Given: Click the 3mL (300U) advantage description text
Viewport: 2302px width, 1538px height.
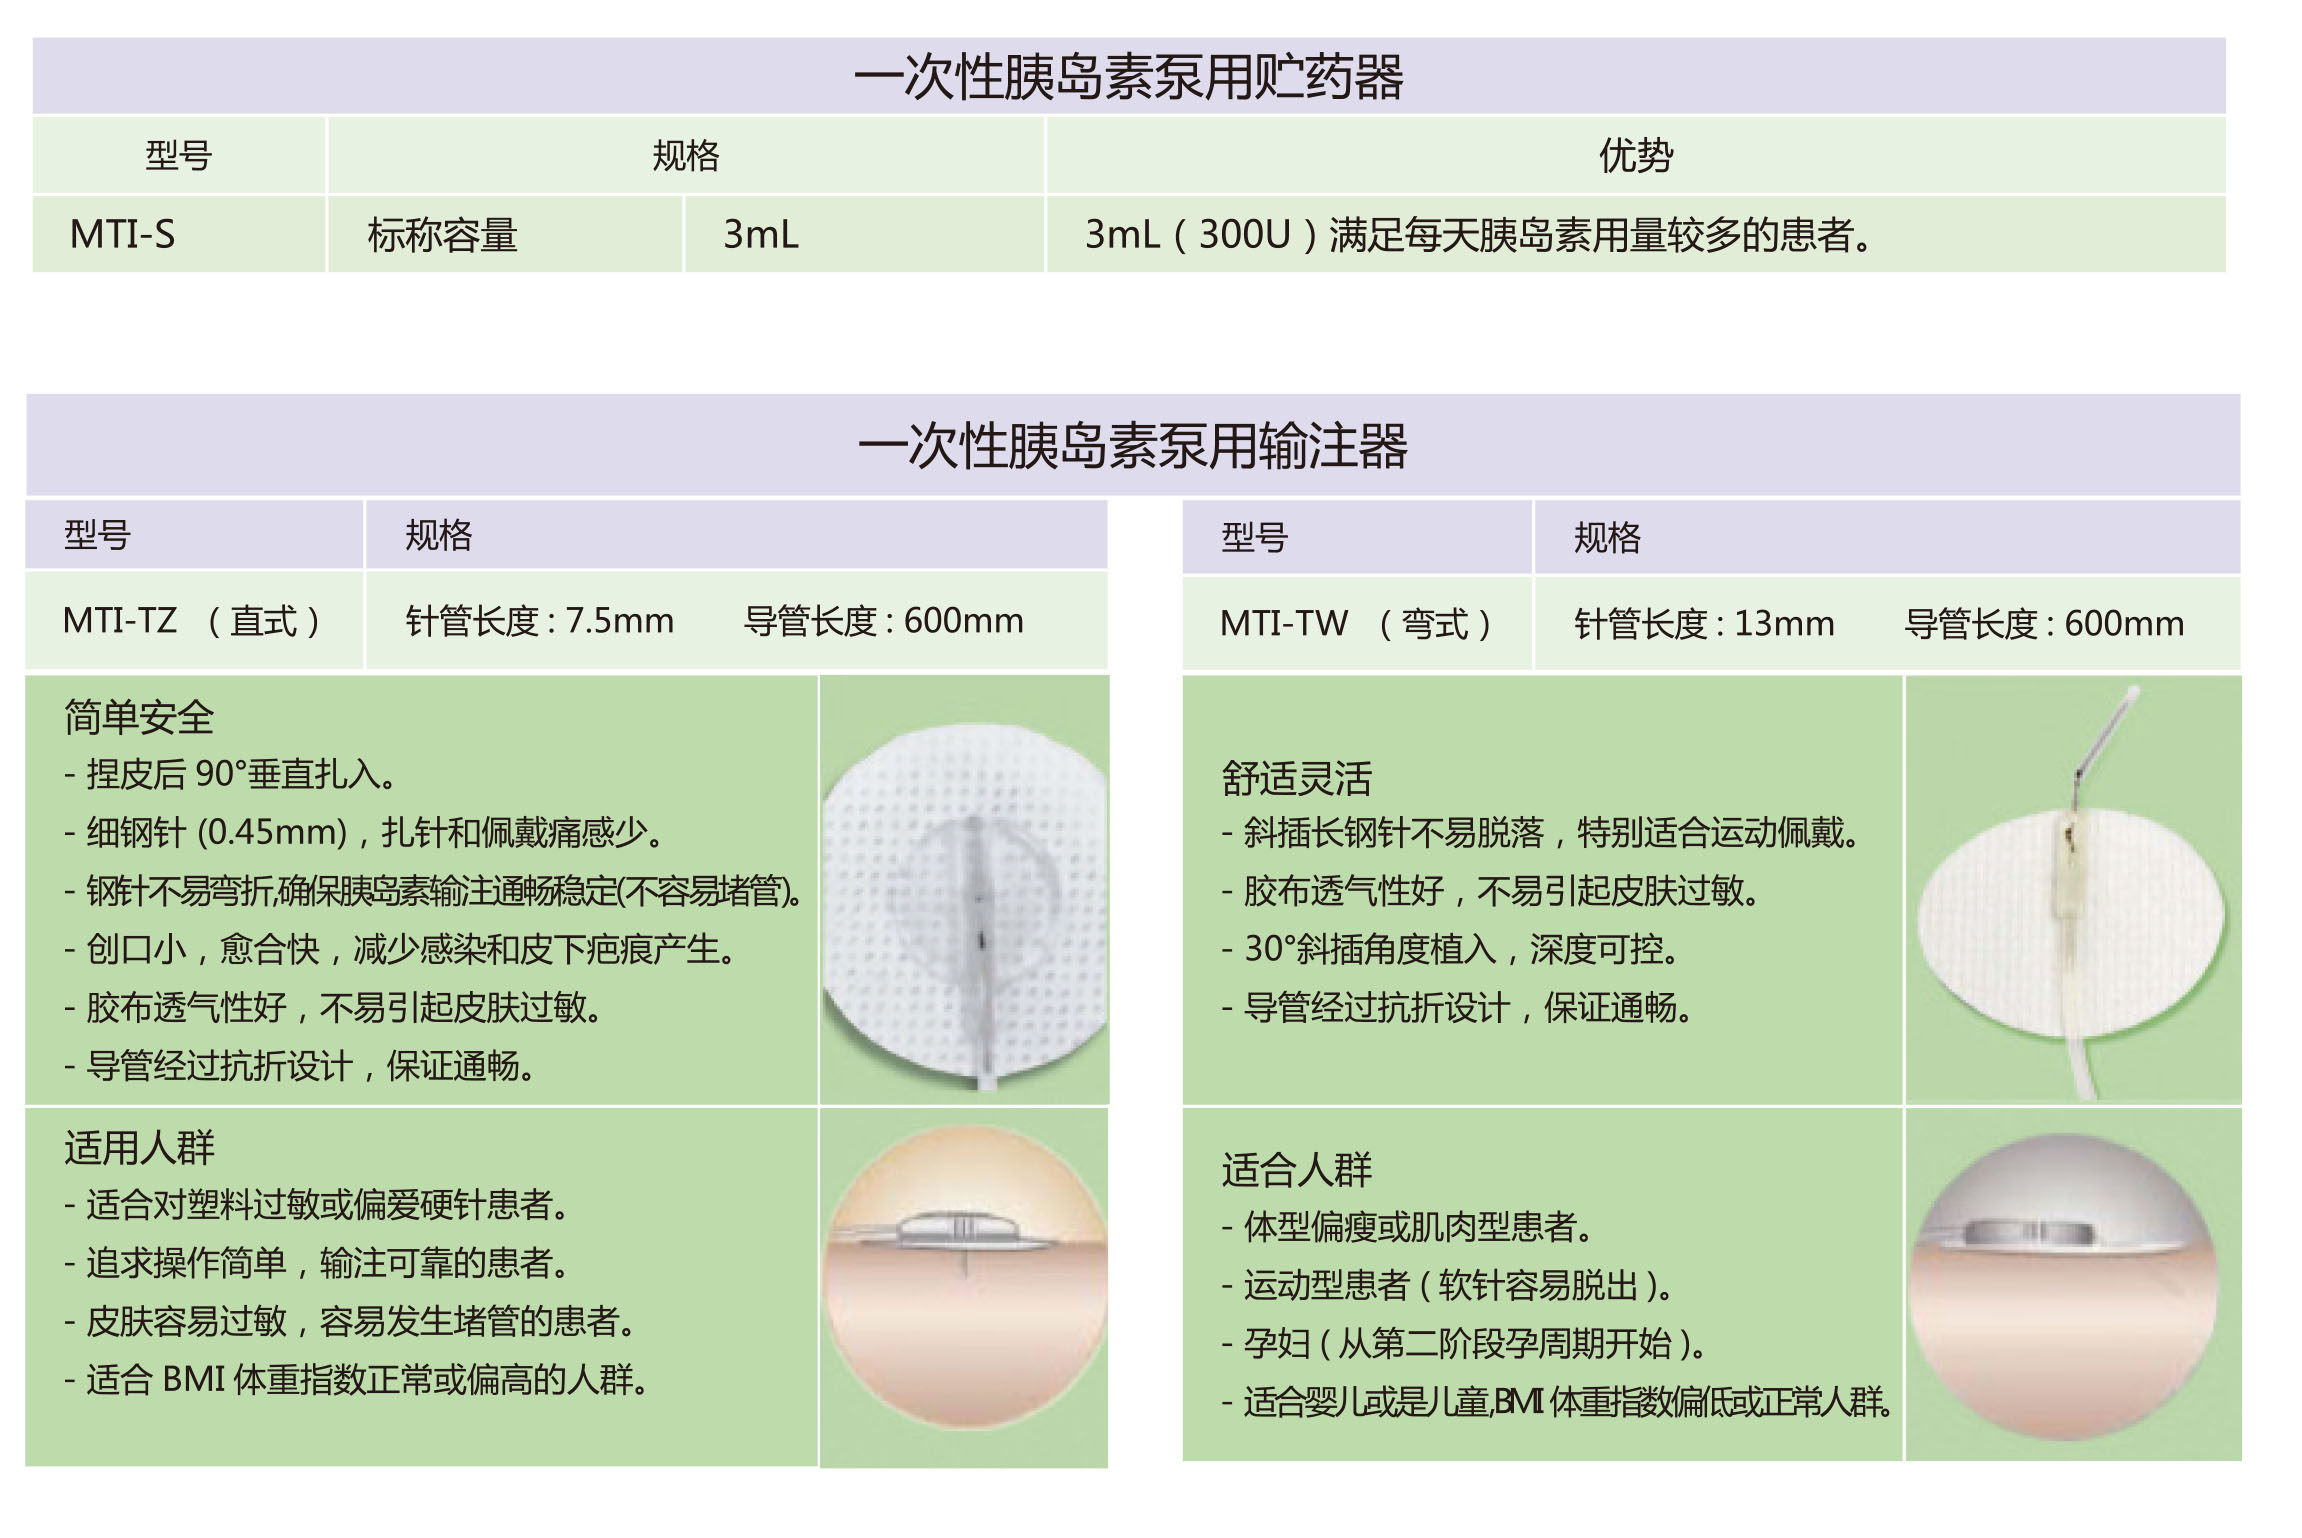Looking at the screenshot, I should click(x=1477, y=235).
